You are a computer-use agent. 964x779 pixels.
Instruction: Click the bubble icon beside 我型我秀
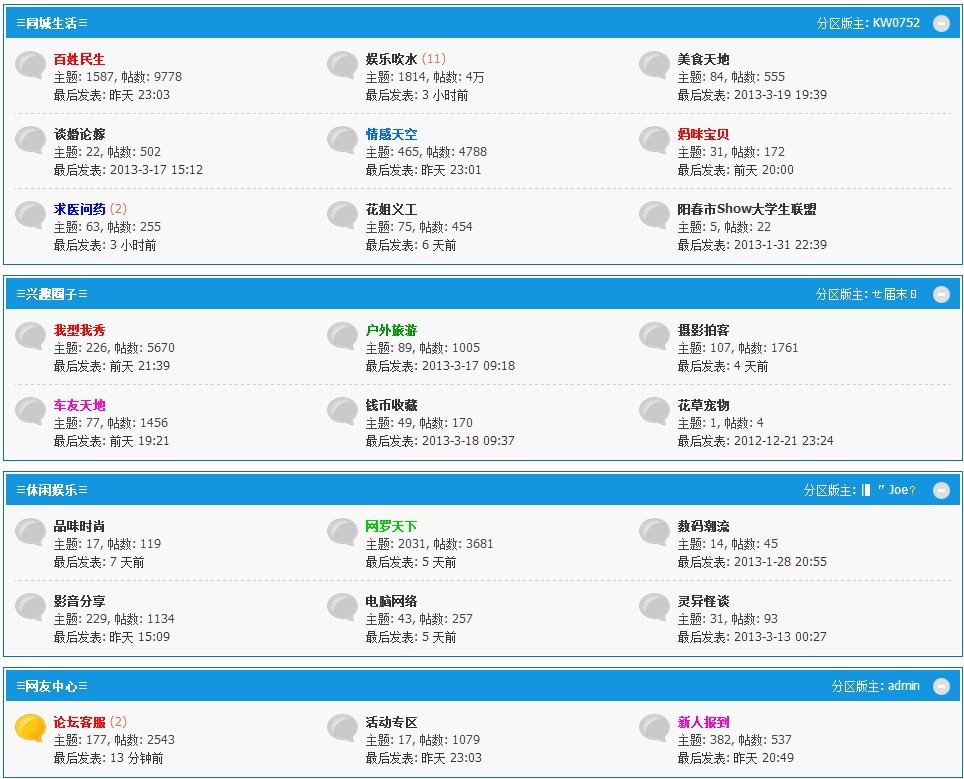tap(30, 335)
